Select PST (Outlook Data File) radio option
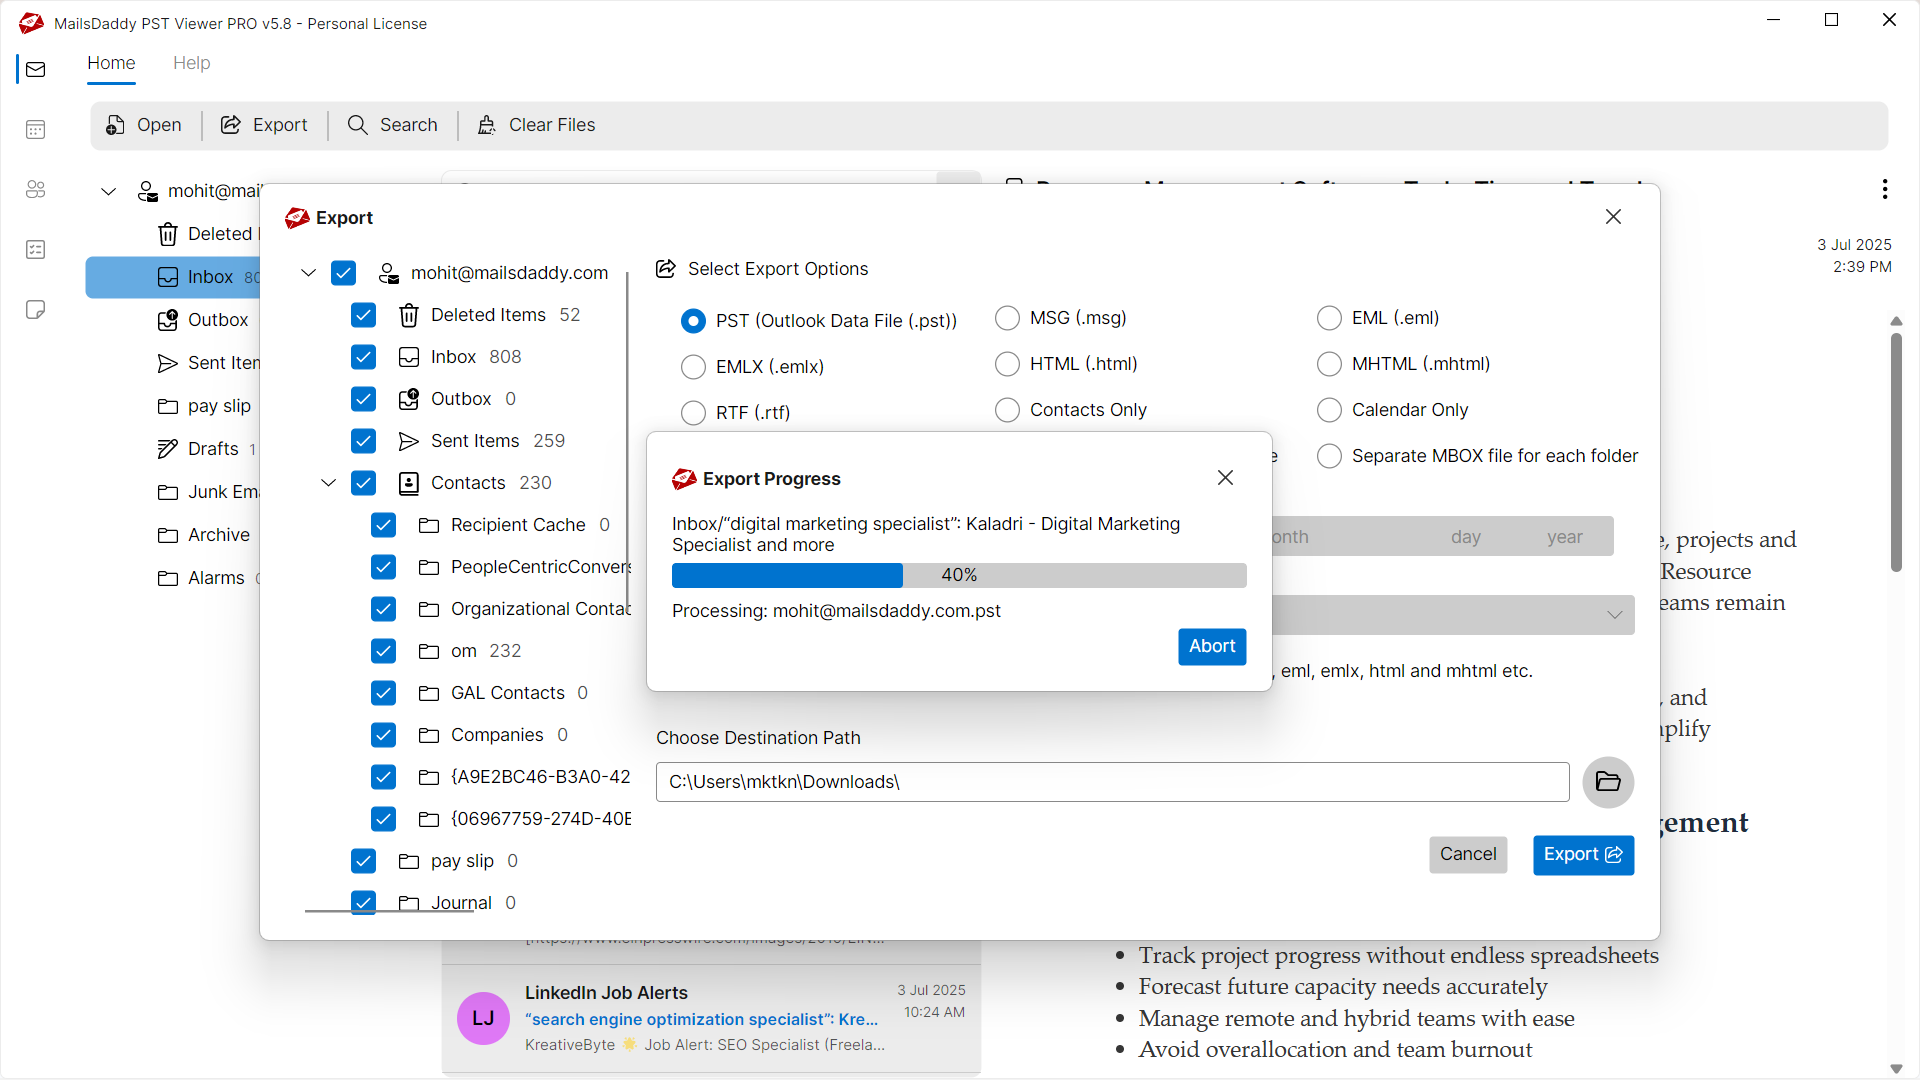This screenshot has height=1080, width=1920. tap(692, 321)
